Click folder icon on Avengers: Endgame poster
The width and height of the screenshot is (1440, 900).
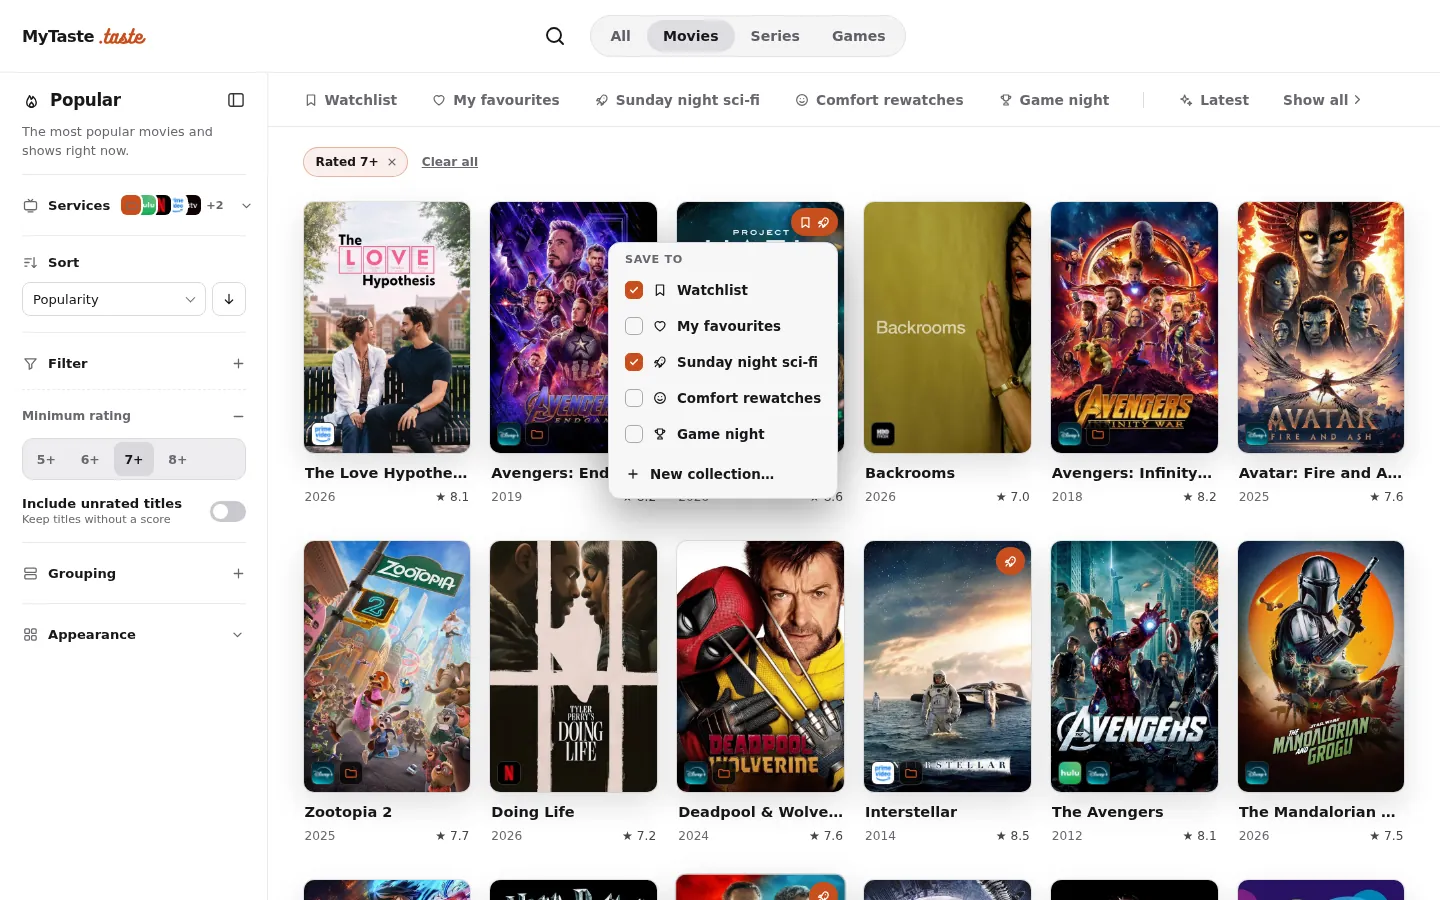537,435
